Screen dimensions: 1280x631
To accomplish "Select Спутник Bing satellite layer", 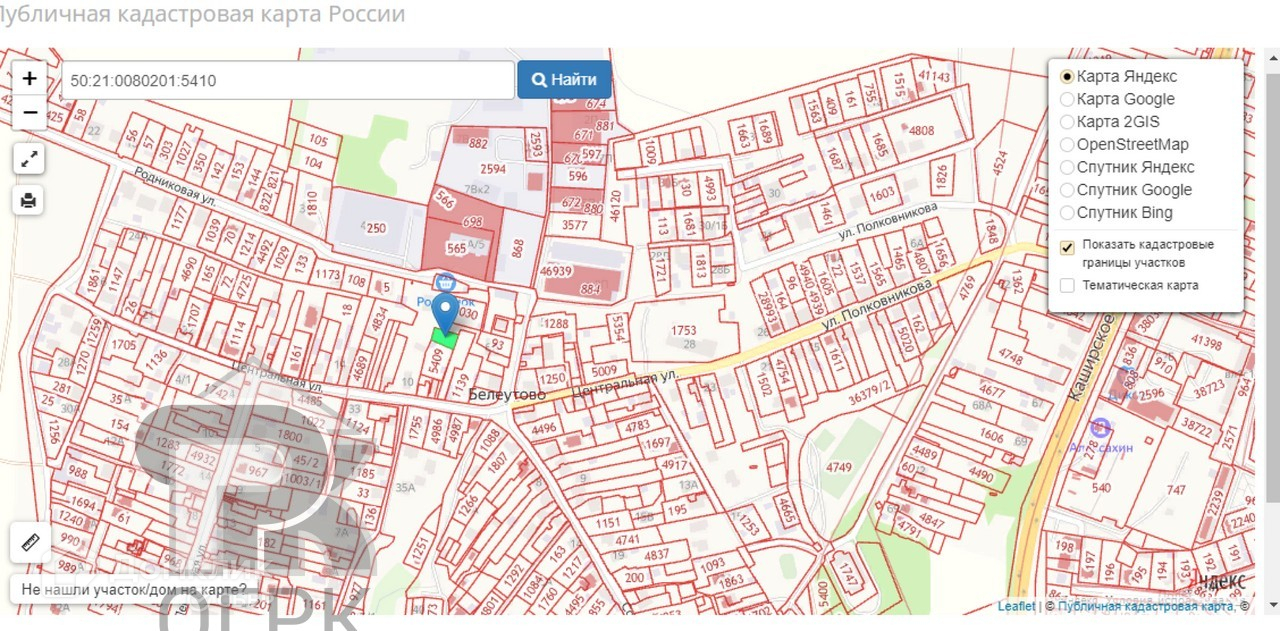I will (x=1067, y=213).
